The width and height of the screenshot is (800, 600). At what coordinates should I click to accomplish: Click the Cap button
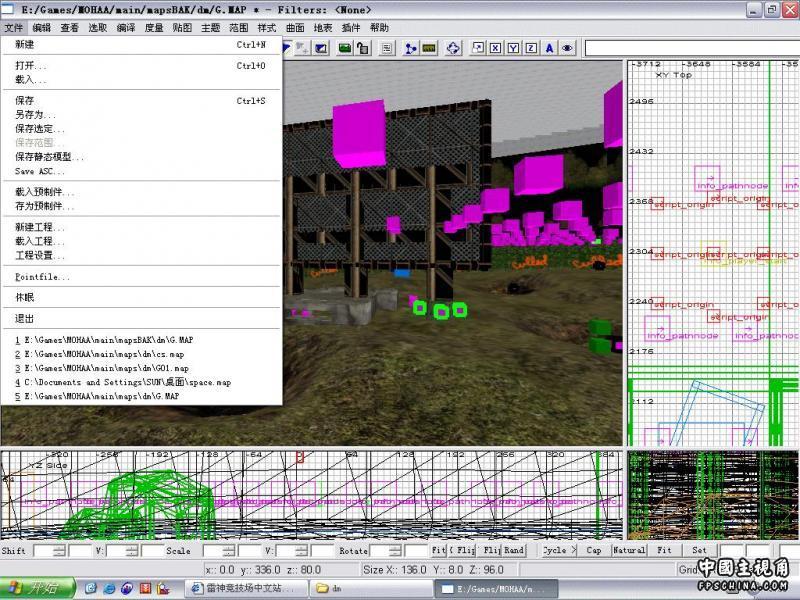point(594,551)
